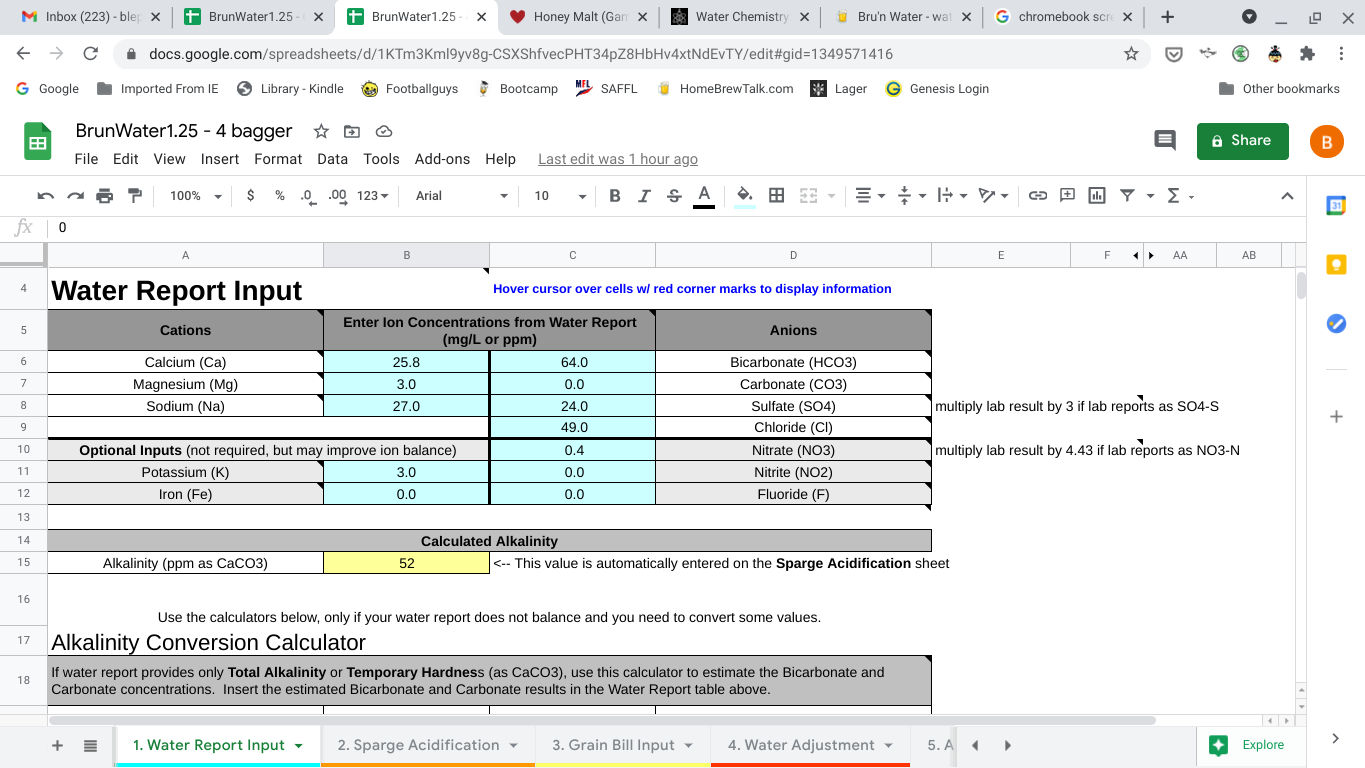Show the all sheets list
1365x768 pixels.
(x=90, y=746)
